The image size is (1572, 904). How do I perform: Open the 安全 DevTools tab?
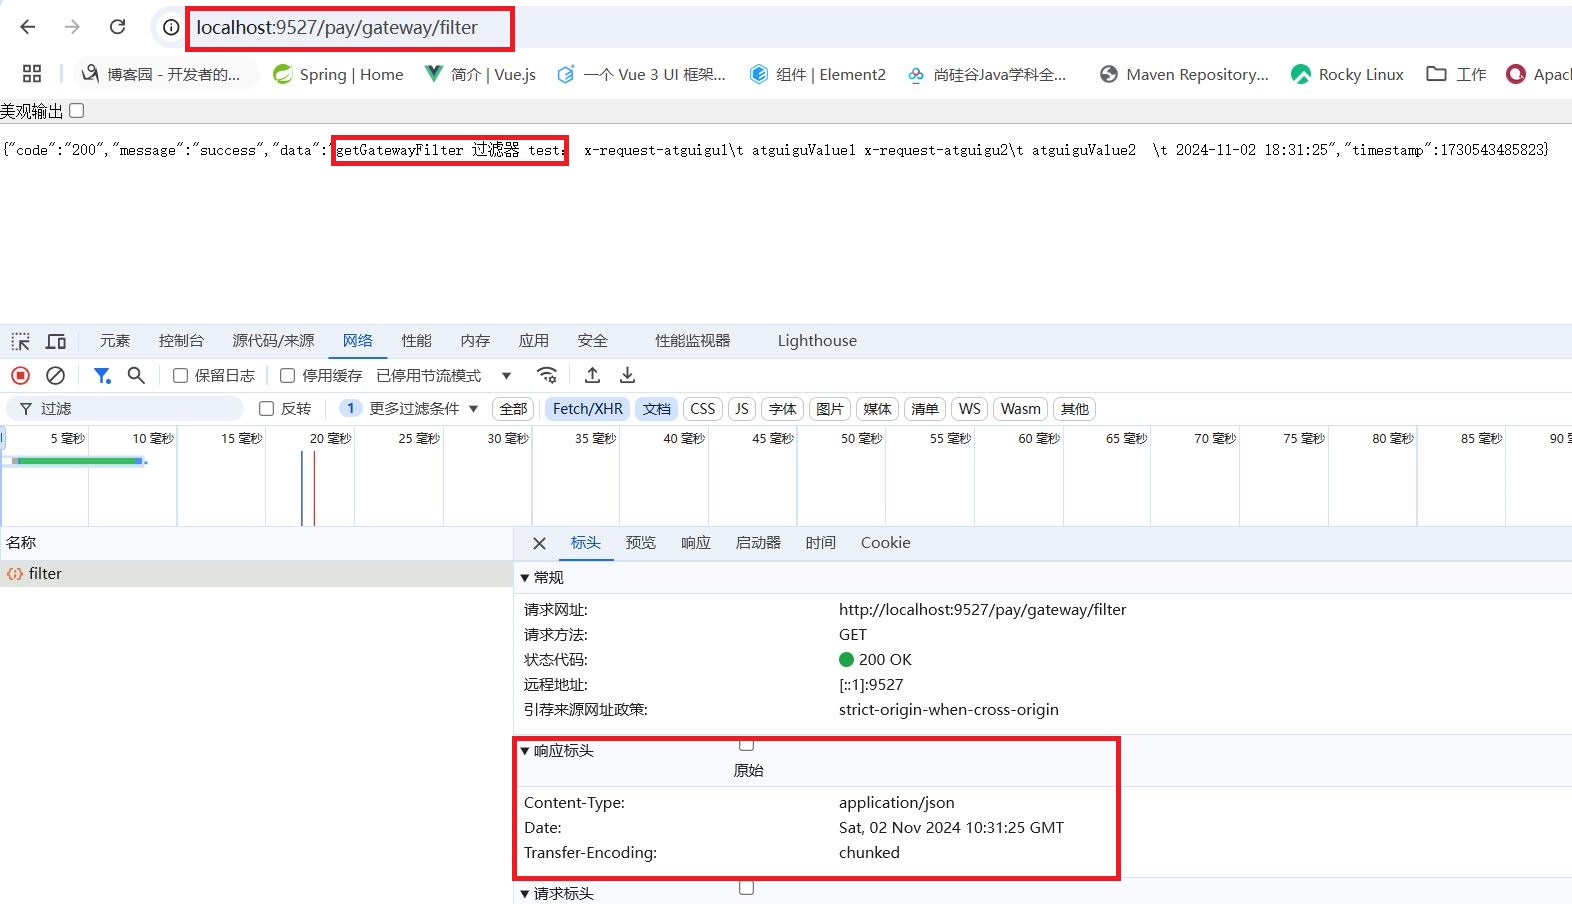click(592, 341)
